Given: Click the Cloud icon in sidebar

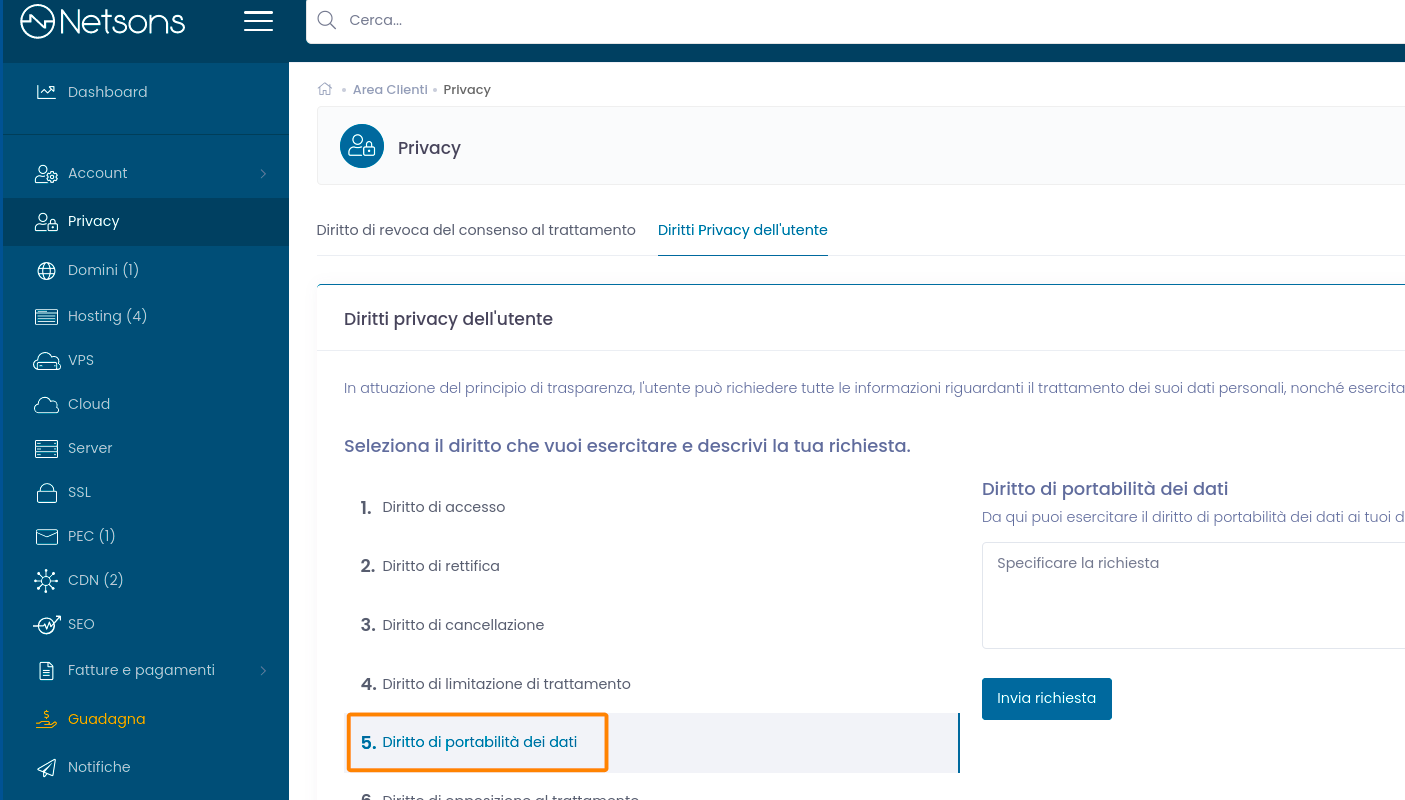Looking at the screenshot, I should coord(46,405).
